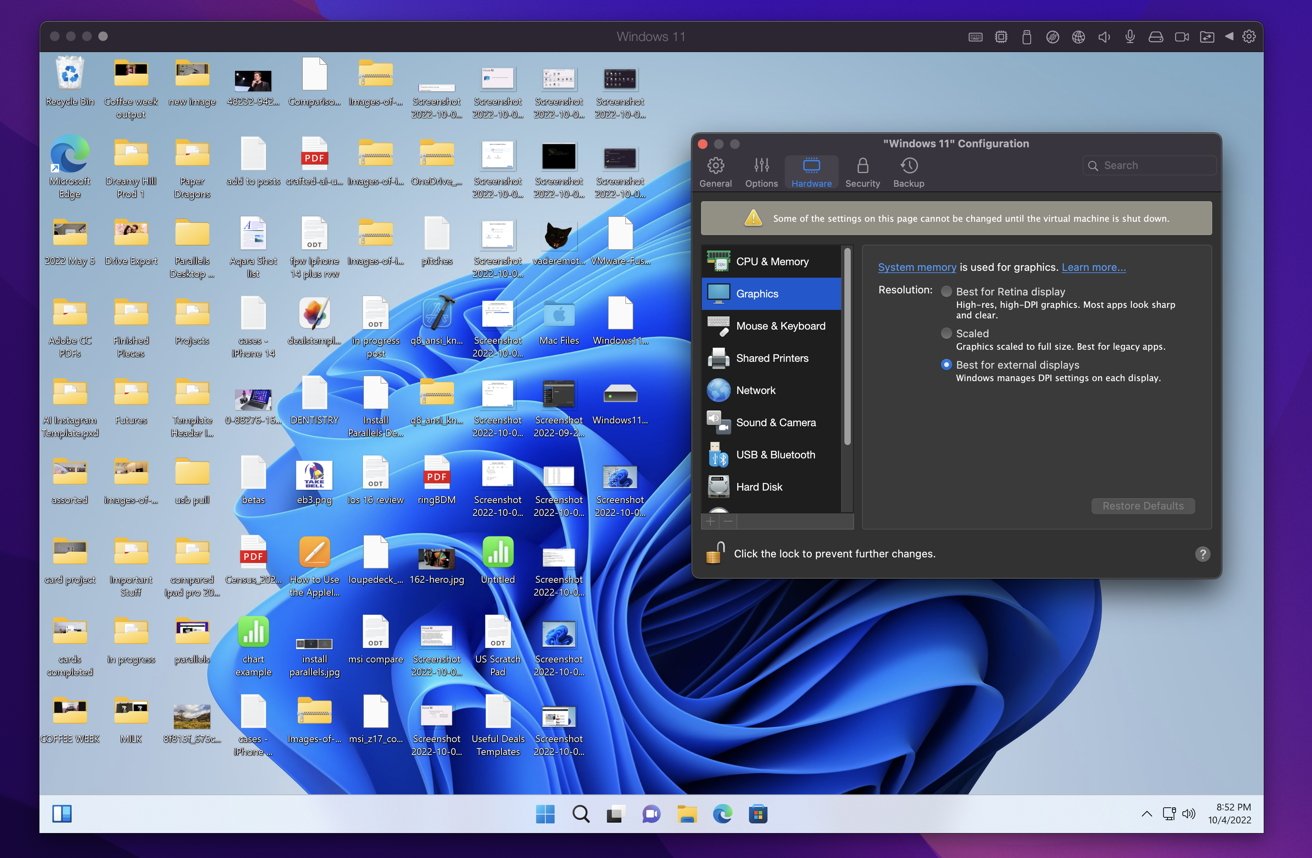Image resolution: width=1312 pixels, height=858 pixels.
Task: Expand the system tray hidden icons chevron
Action: point(1146,814)
